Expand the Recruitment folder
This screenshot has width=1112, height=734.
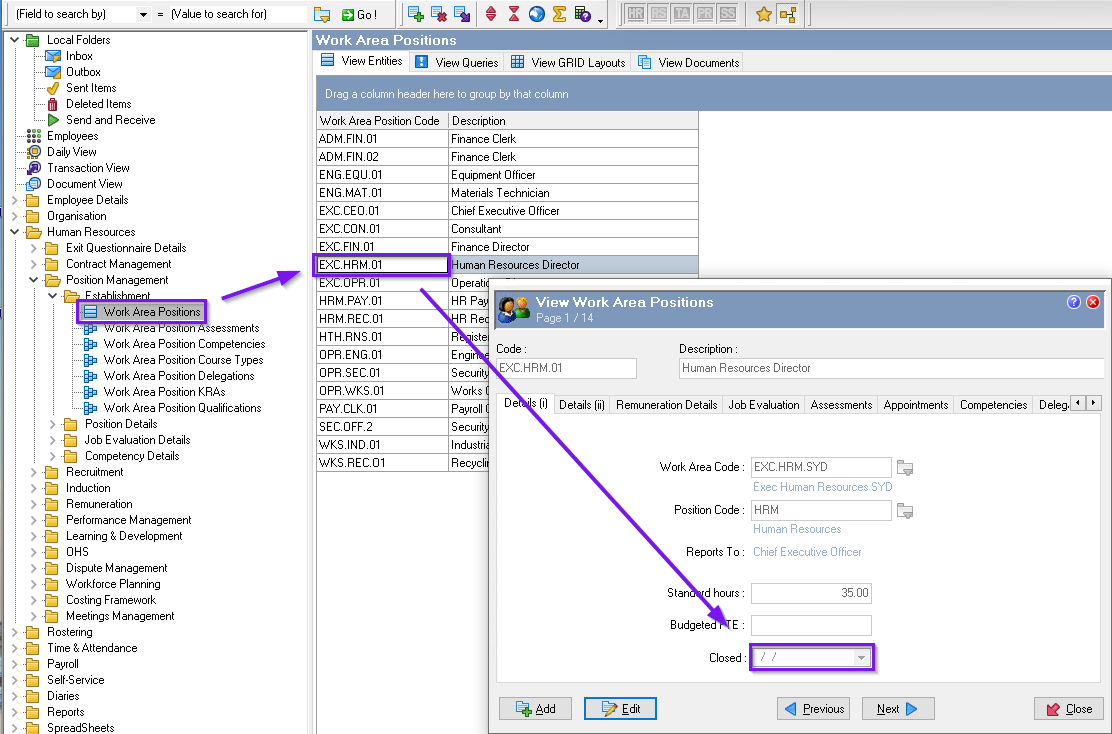[x=33, y=472]
